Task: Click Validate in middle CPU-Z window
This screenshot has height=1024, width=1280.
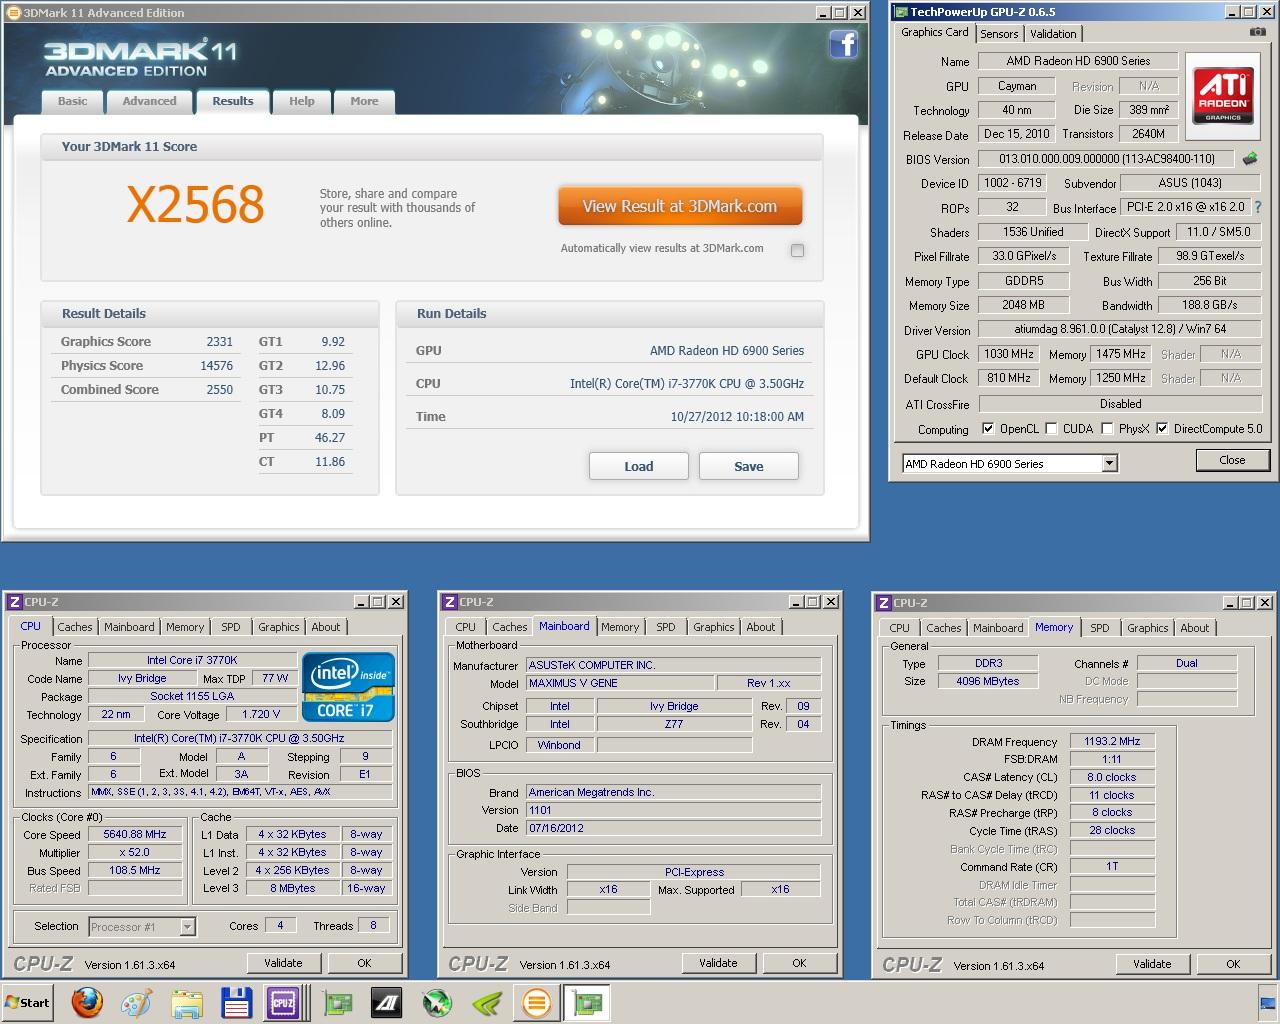Action: pyautogui.click(x=718, y=963)
